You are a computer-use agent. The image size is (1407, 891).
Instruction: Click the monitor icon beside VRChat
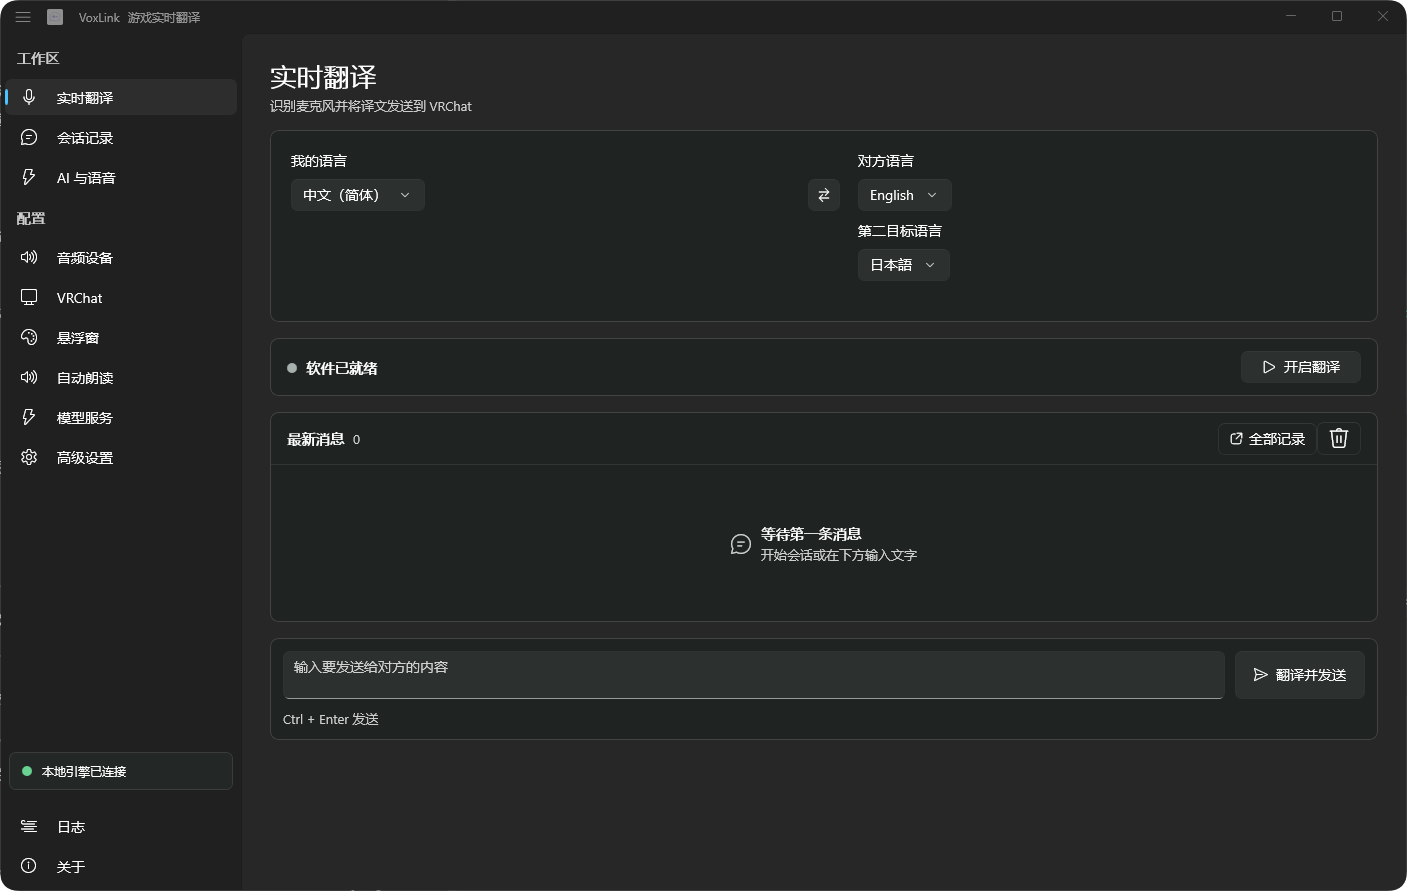coord(29,297)
